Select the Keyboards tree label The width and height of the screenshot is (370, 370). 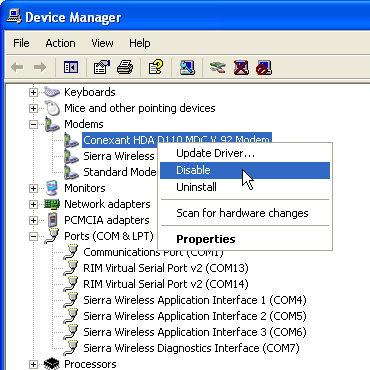tap(90, 92)
